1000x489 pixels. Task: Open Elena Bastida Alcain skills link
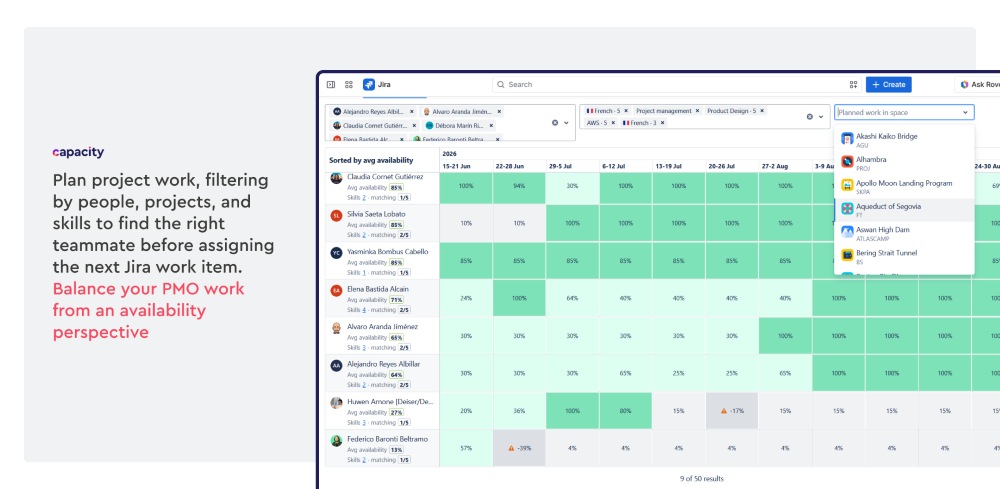(x=364, y=310)
